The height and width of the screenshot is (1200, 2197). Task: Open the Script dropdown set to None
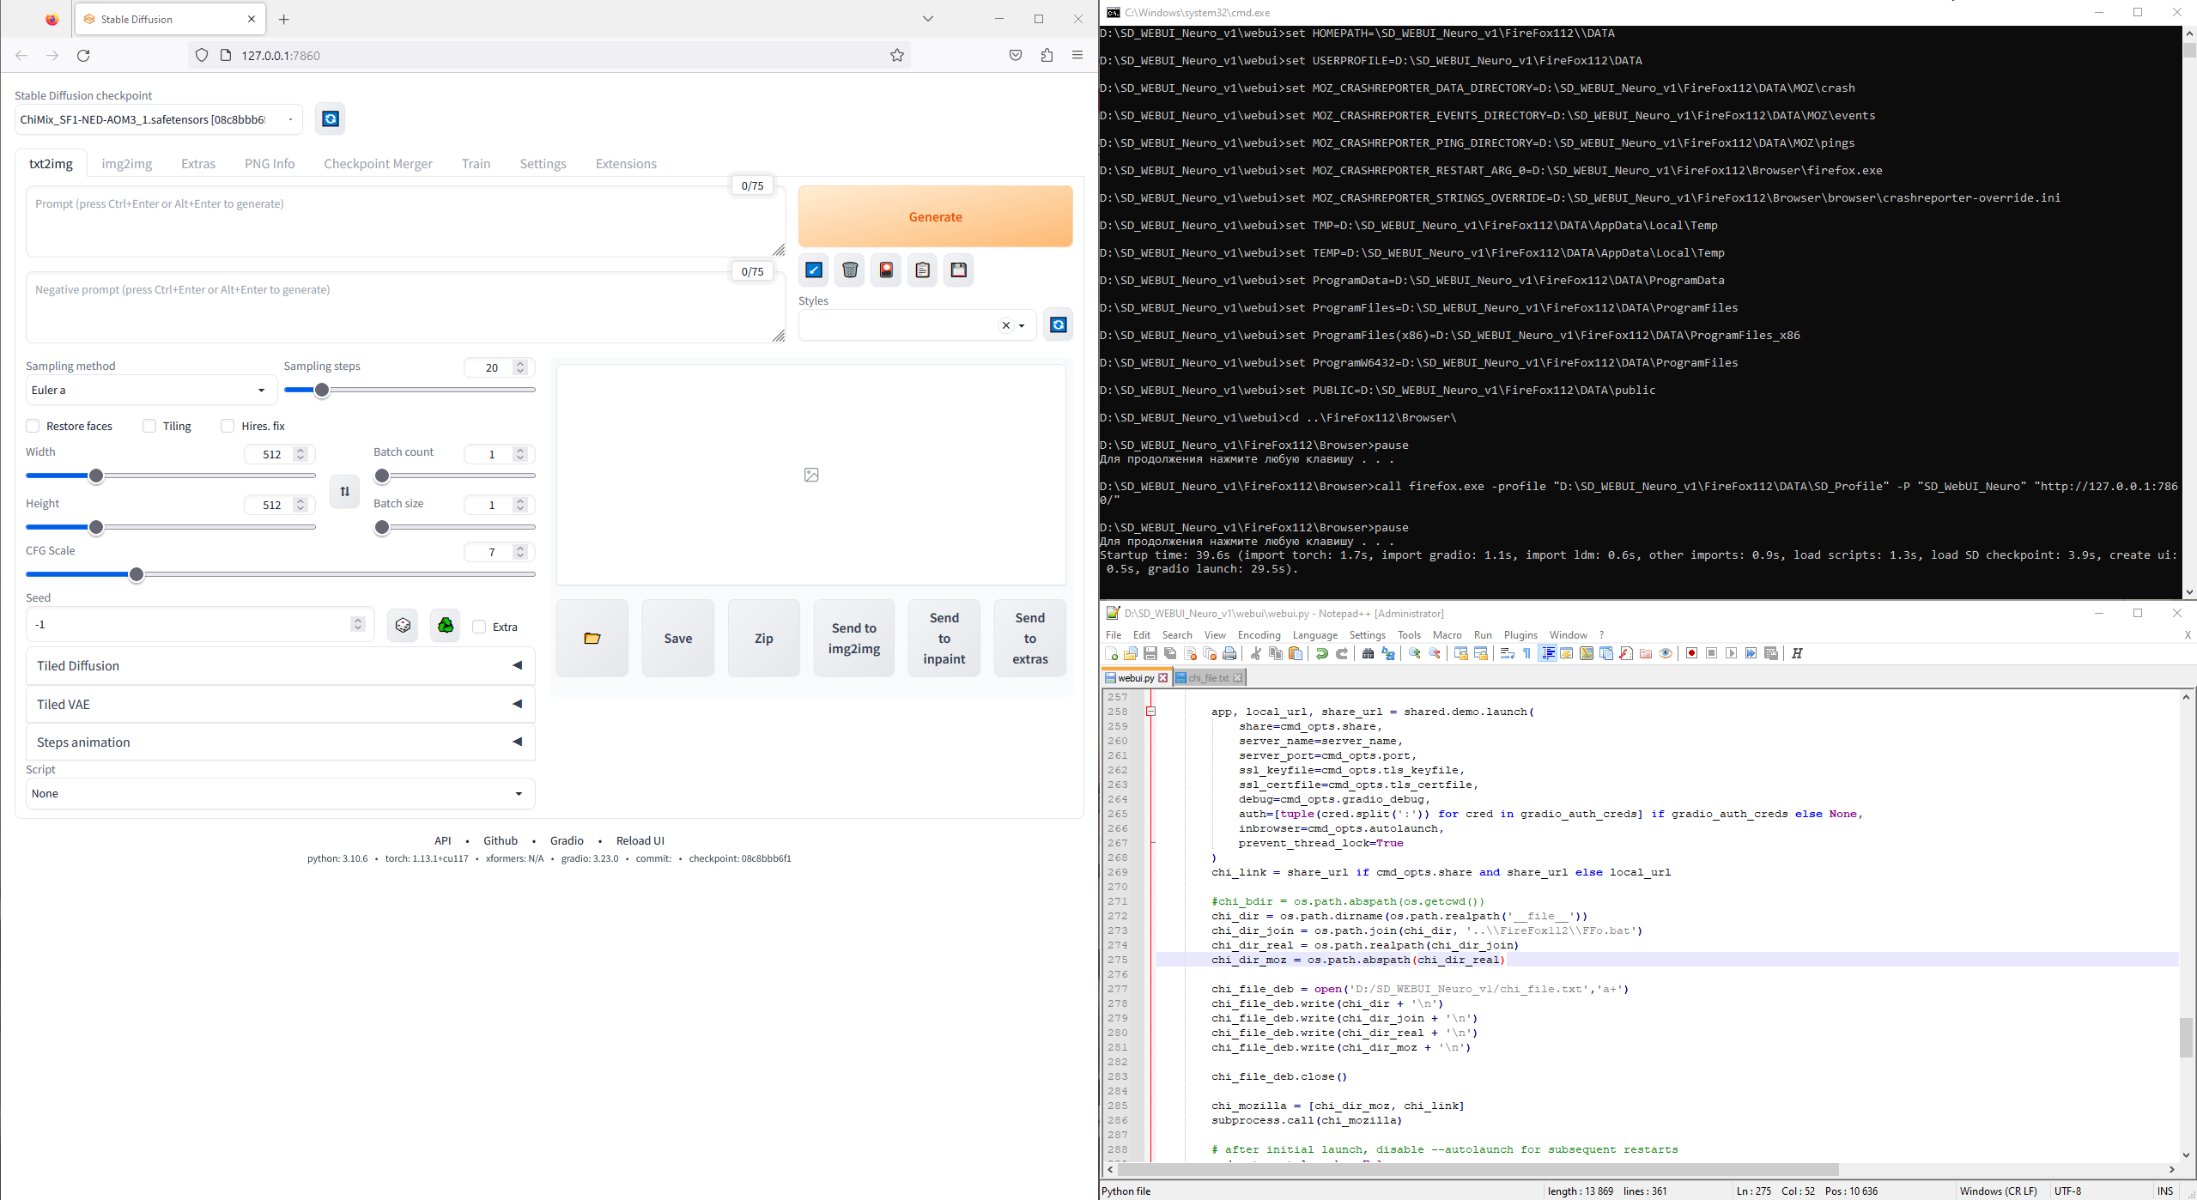(280, 794)
